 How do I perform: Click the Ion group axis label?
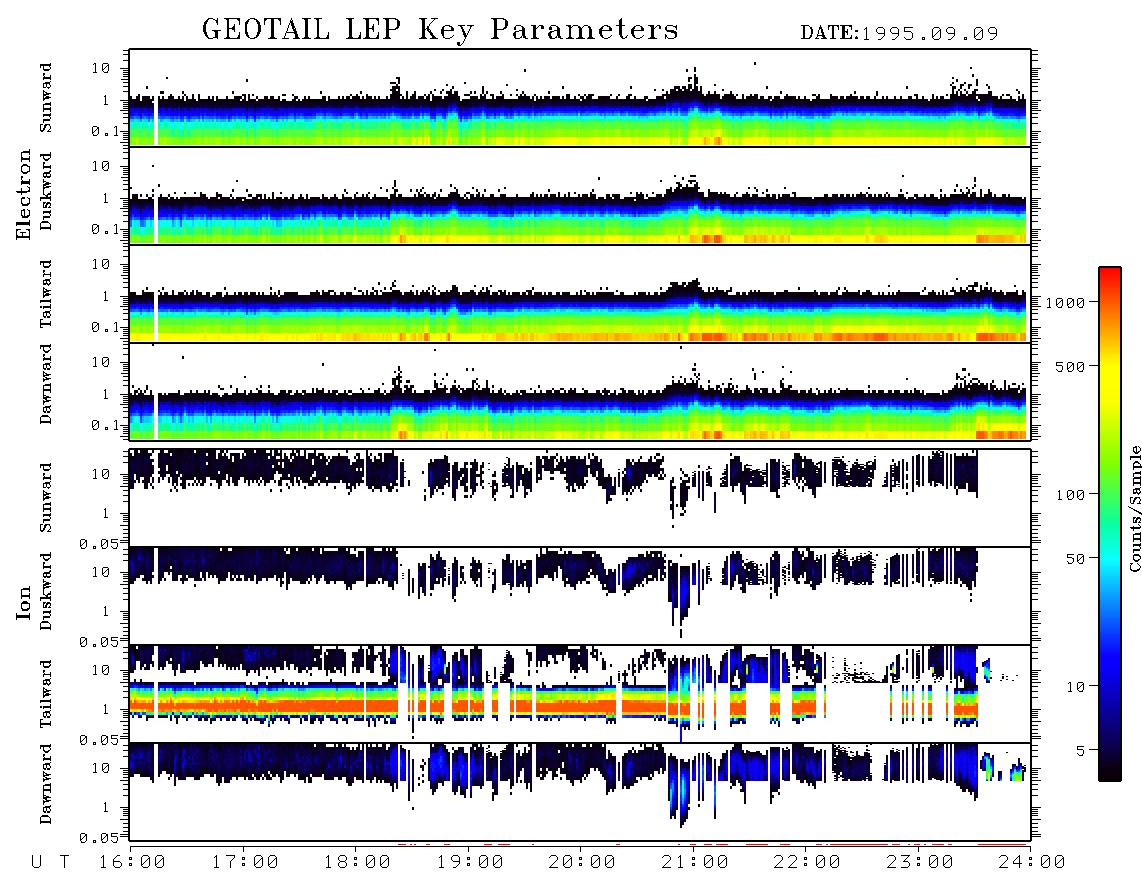24,602
